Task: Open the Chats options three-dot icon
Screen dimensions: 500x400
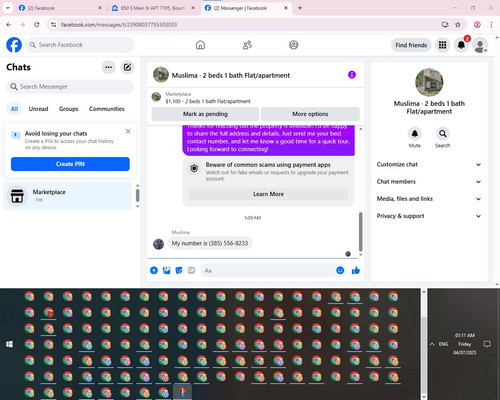Action: point(109,67)
